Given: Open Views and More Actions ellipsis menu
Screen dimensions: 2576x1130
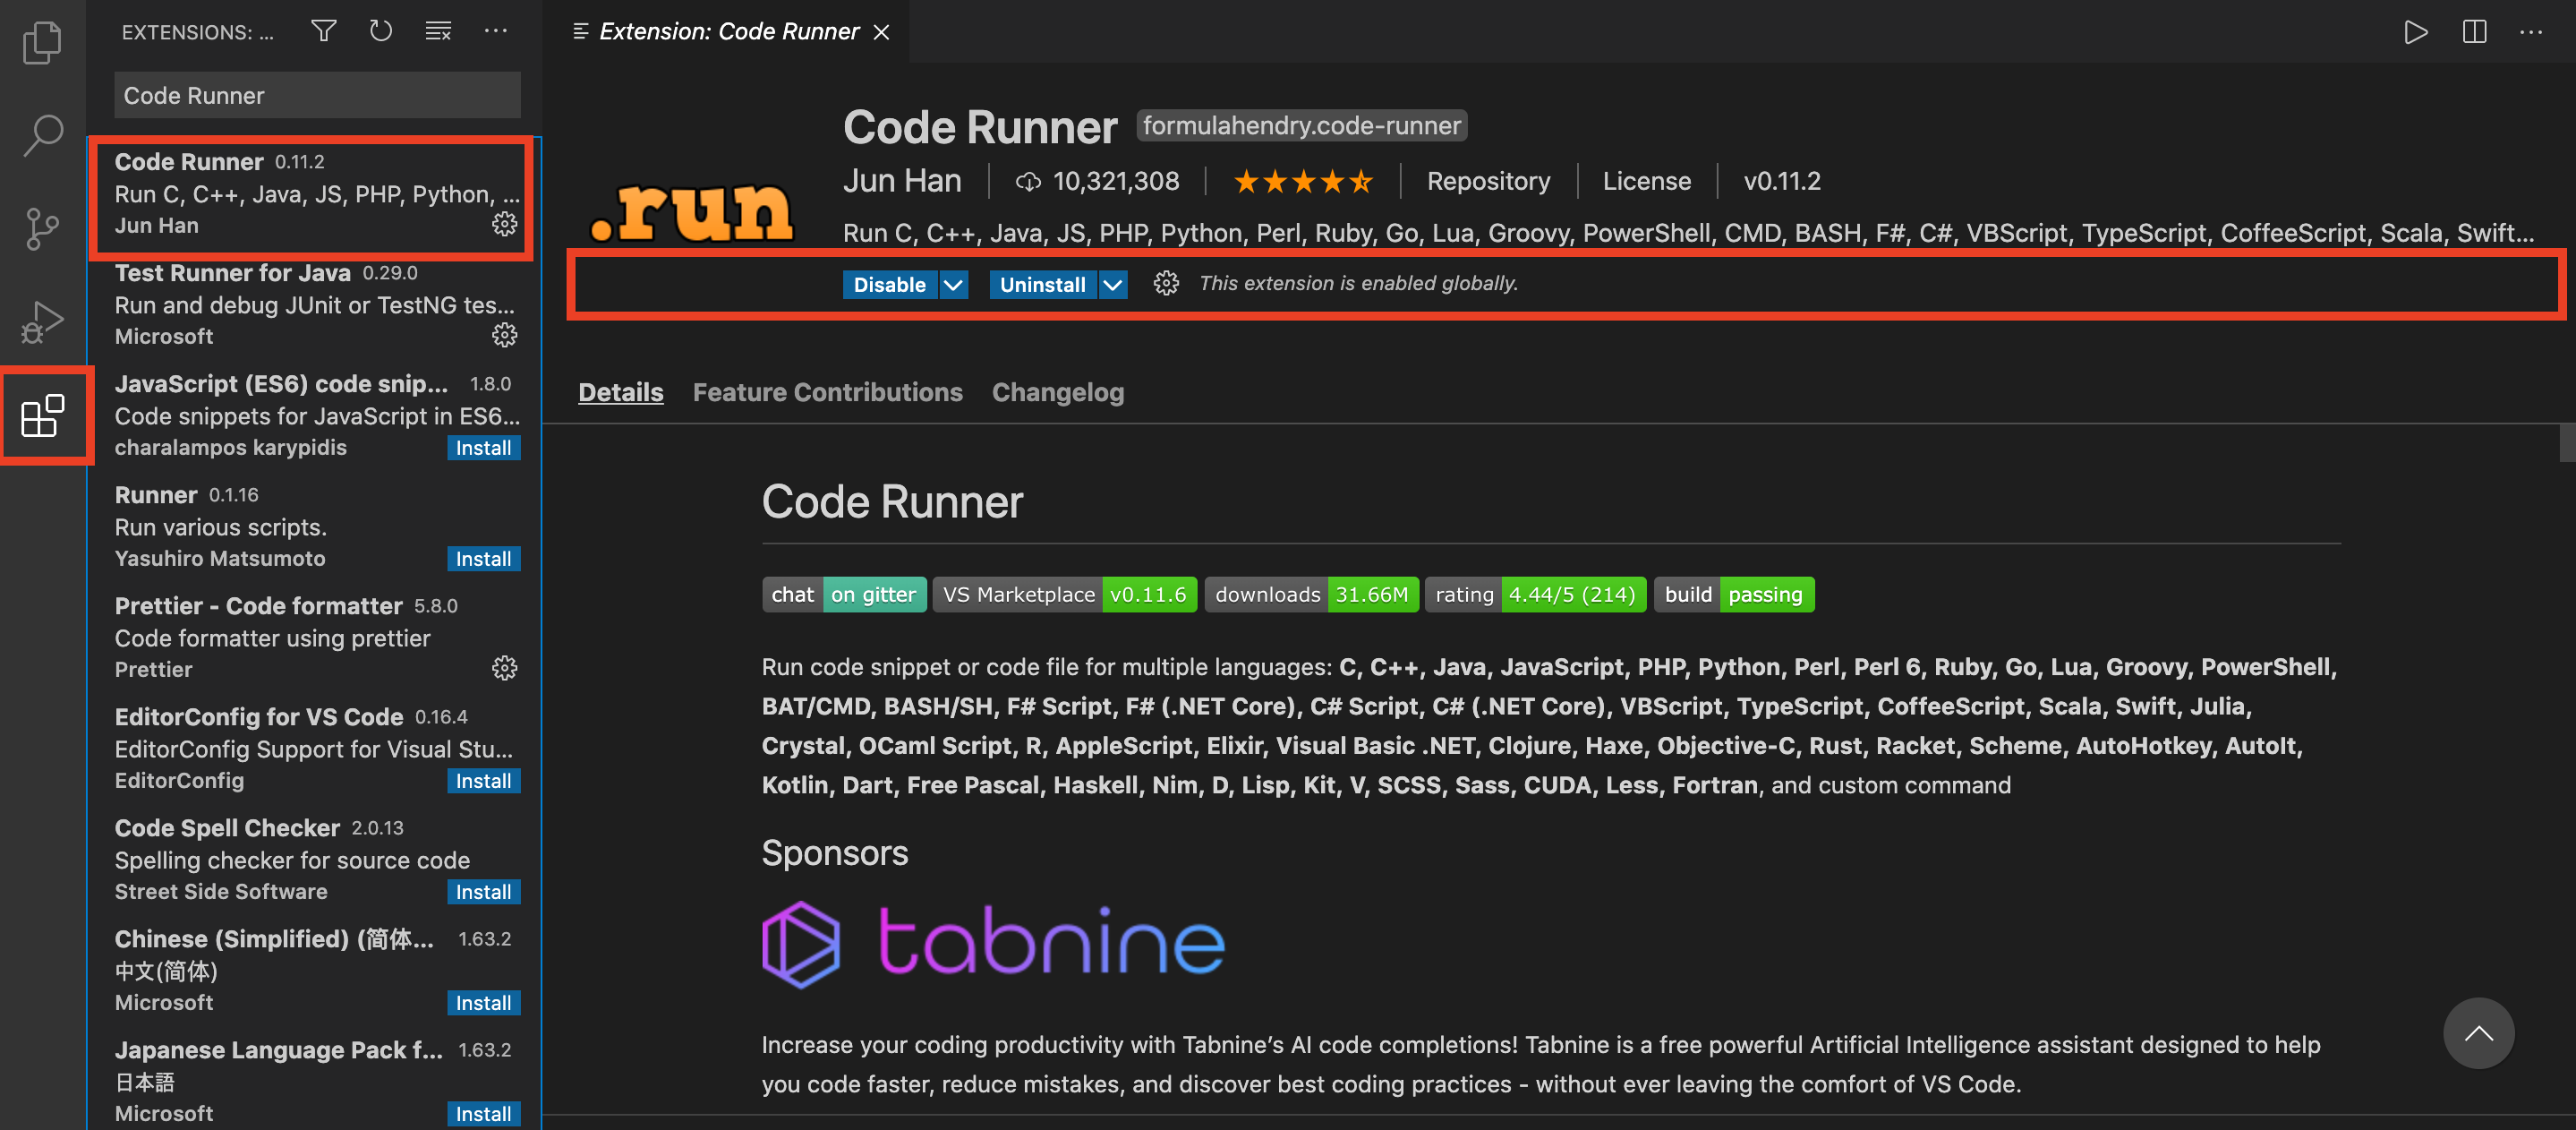Looking at the screenshot, I should 496,31.
